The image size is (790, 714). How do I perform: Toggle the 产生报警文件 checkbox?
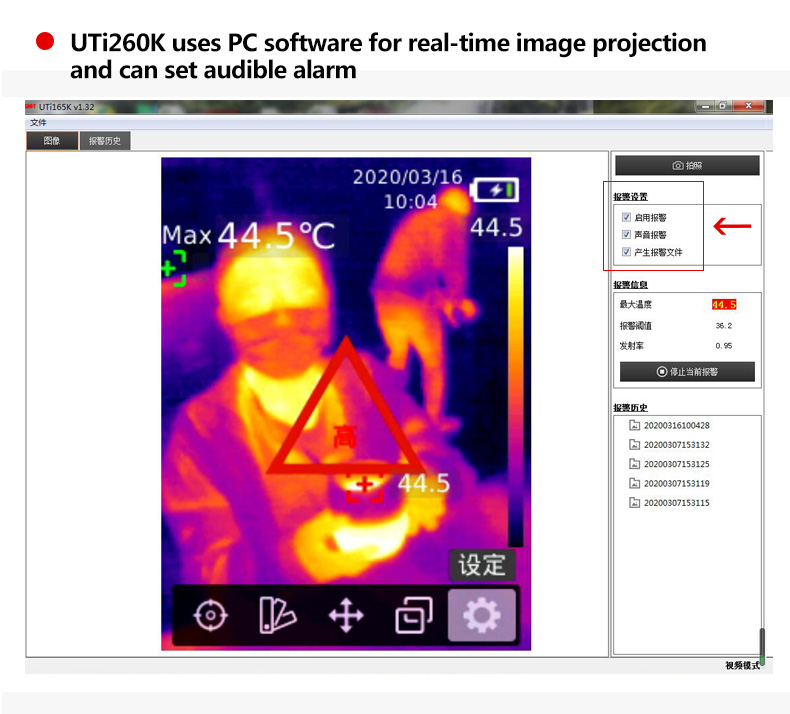tap(626, 252)
